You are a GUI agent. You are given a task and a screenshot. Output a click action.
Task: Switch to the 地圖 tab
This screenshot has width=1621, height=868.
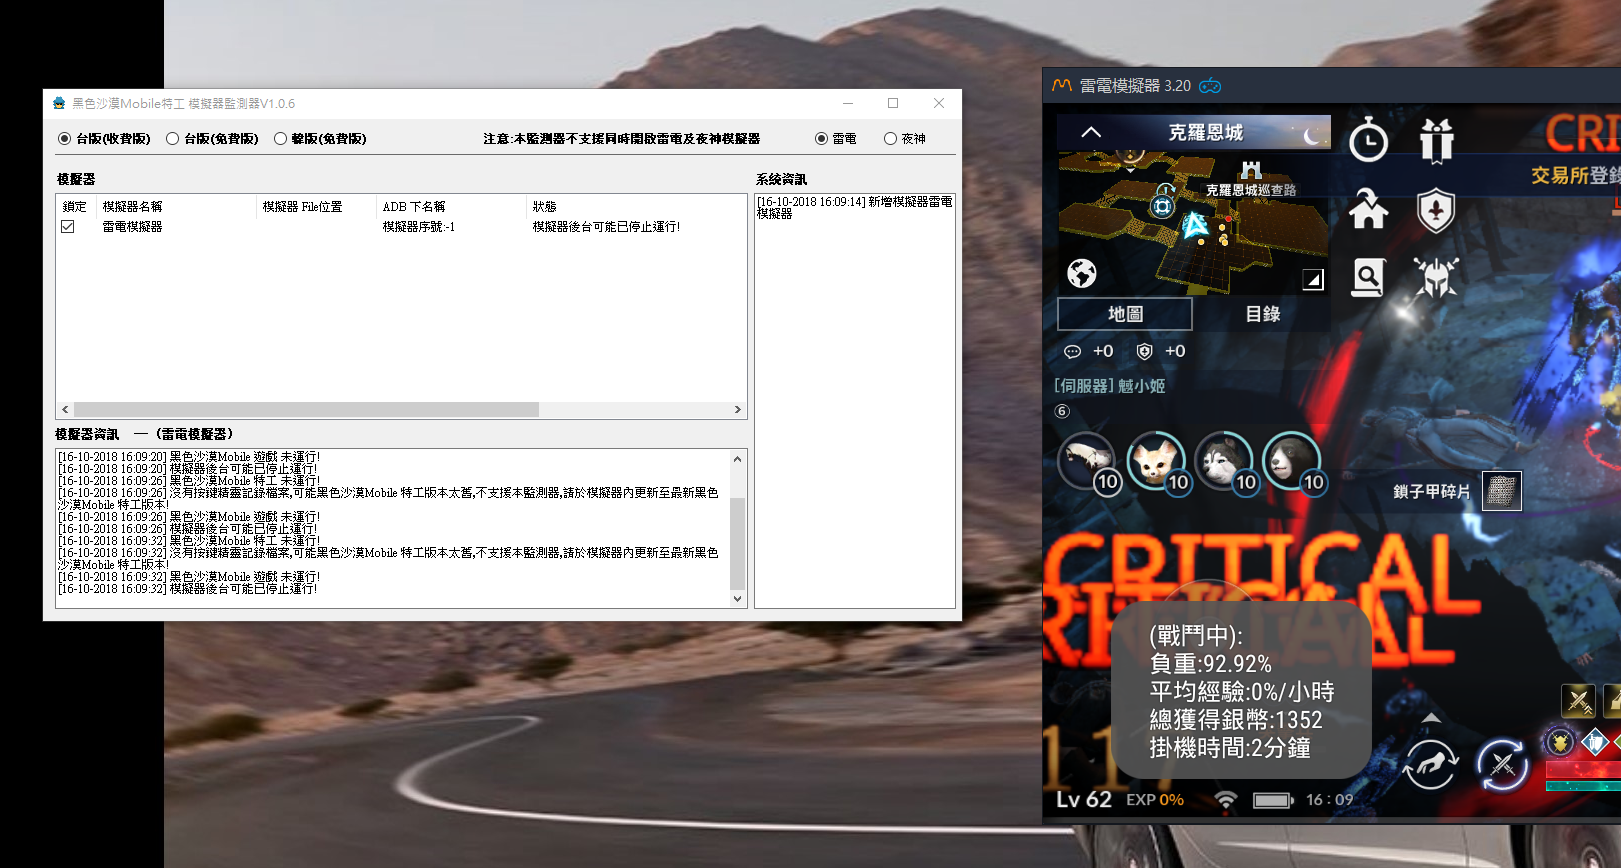(x=1125, y=314)
